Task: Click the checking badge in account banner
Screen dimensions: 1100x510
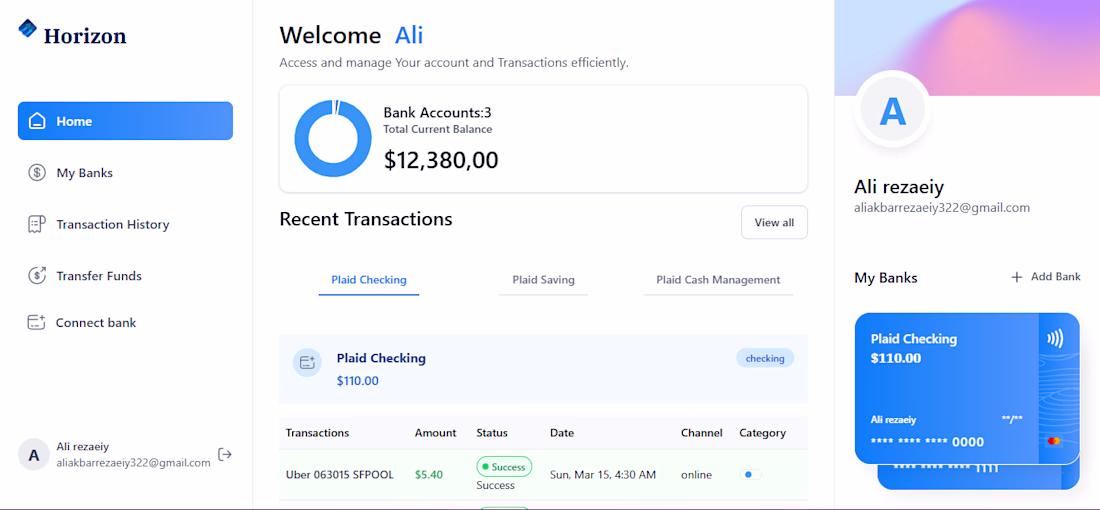Action: click(765, 358)
